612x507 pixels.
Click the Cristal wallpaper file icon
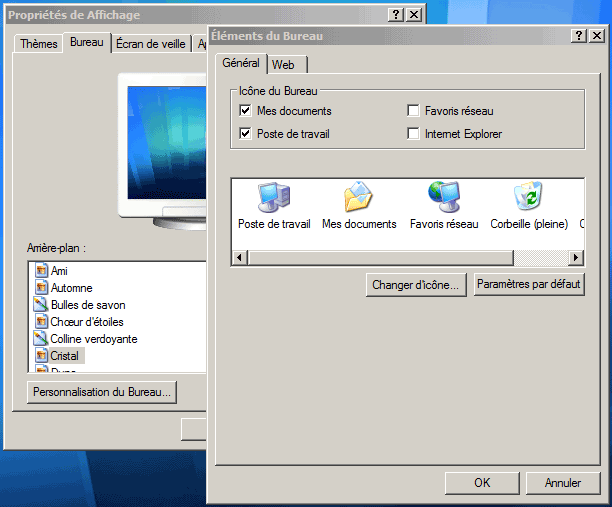pos(41,355)
